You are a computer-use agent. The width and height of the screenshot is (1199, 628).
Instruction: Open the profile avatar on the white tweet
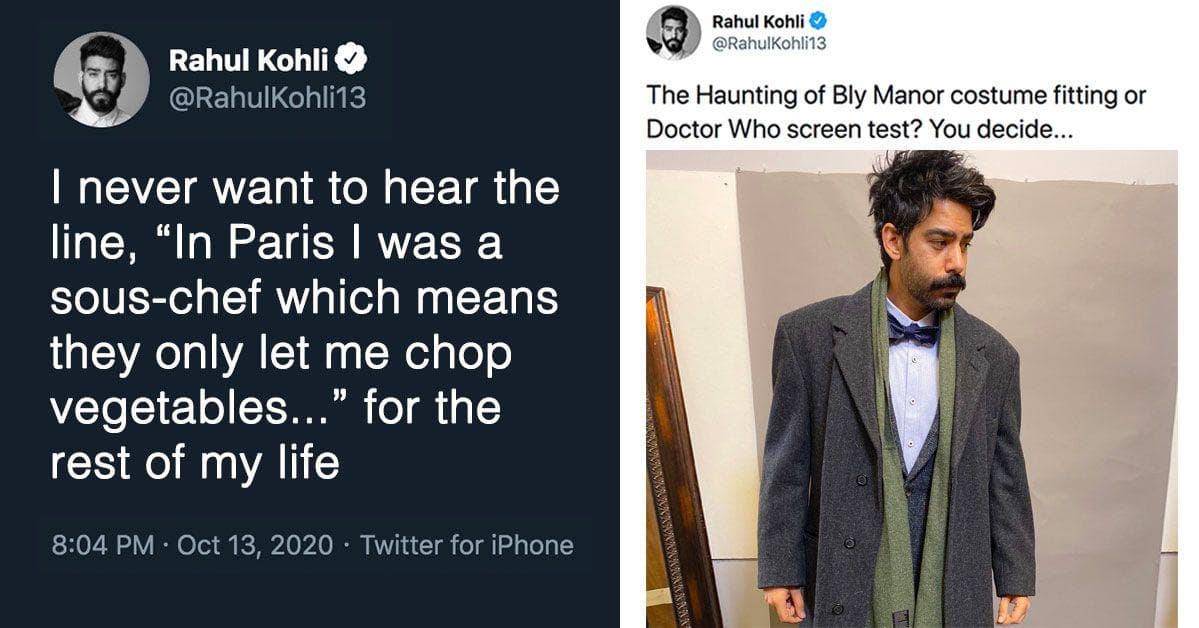tap(673, 33)
